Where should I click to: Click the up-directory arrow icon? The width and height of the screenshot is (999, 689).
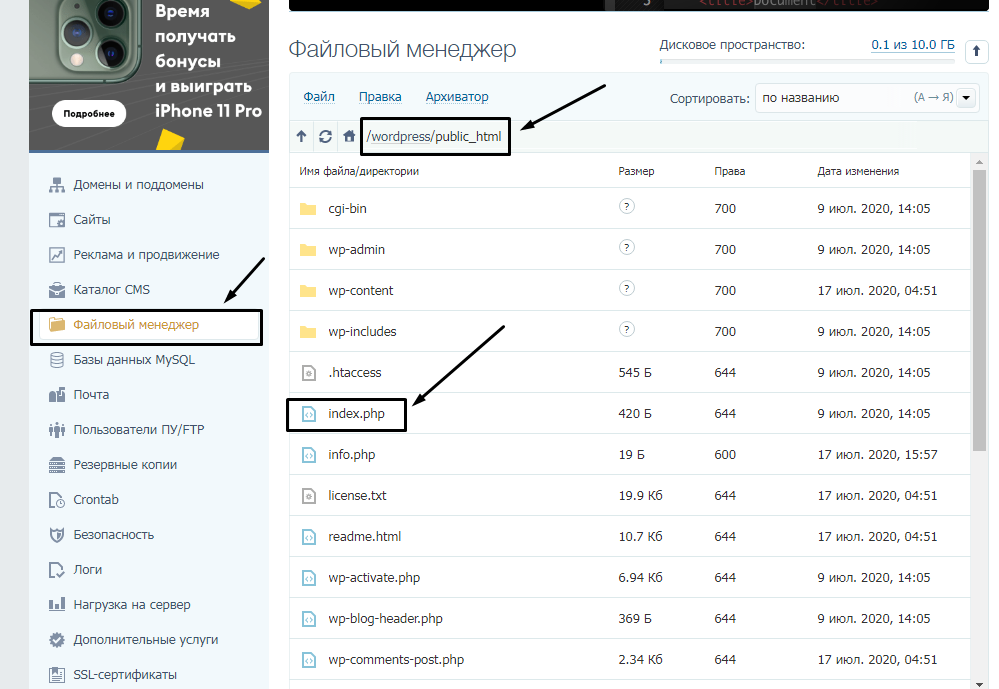302,136
